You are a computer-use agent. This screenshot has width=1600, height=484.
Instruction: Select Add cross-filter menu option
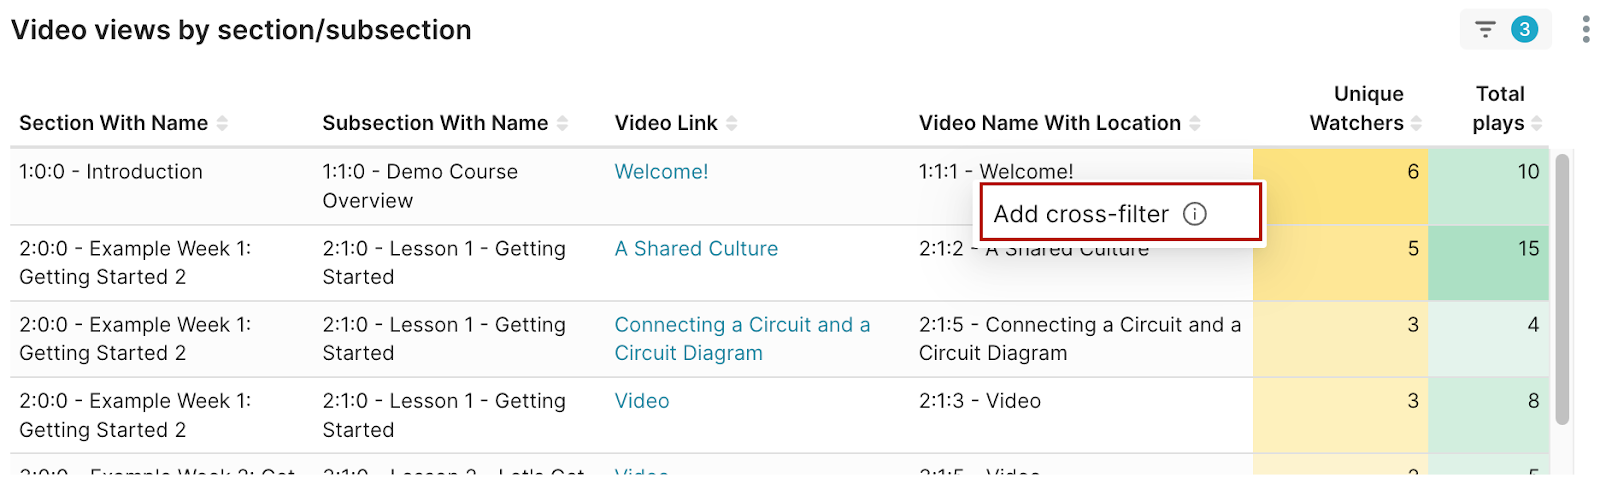1081,214
